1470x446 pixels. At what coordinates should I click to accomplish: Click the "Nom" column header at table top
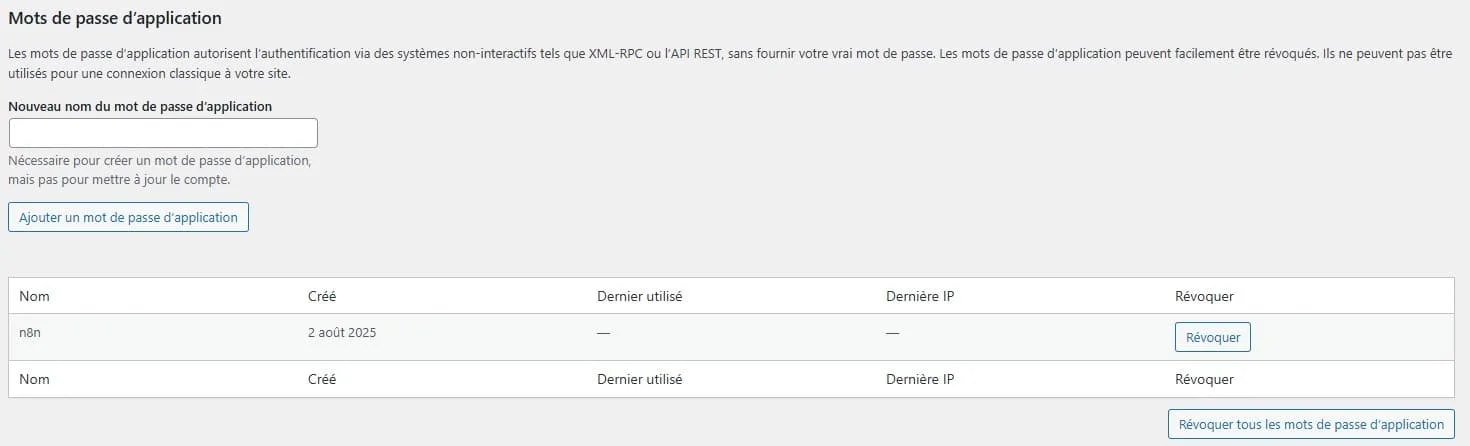(x=35, y=297)
